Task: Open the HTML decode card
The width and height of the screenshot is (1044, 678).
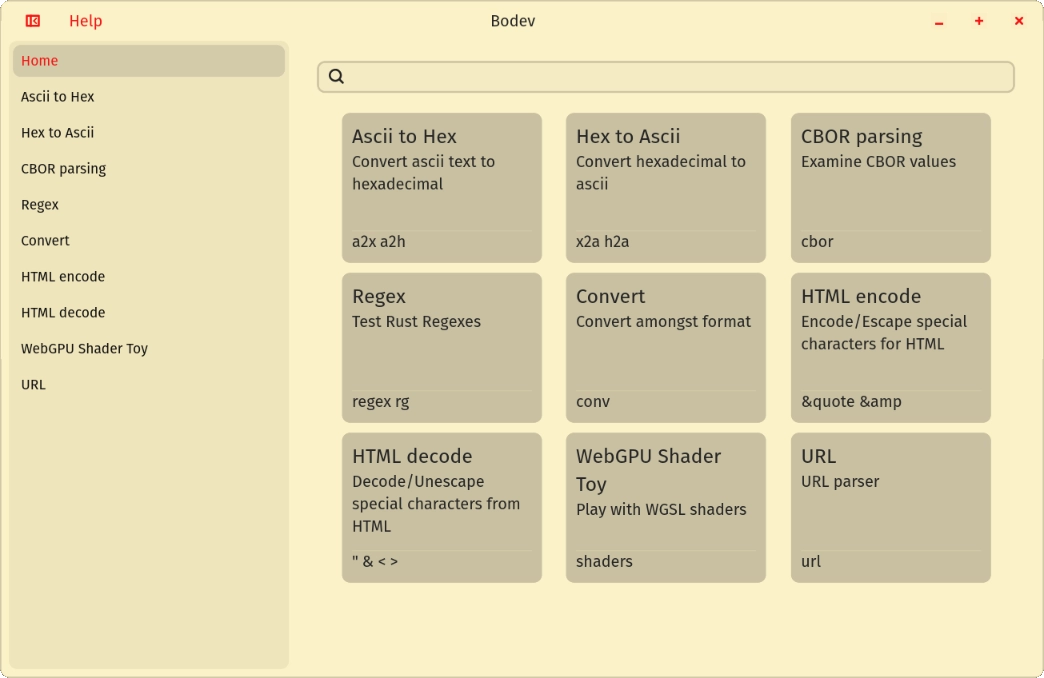Action: coord(441,508)
